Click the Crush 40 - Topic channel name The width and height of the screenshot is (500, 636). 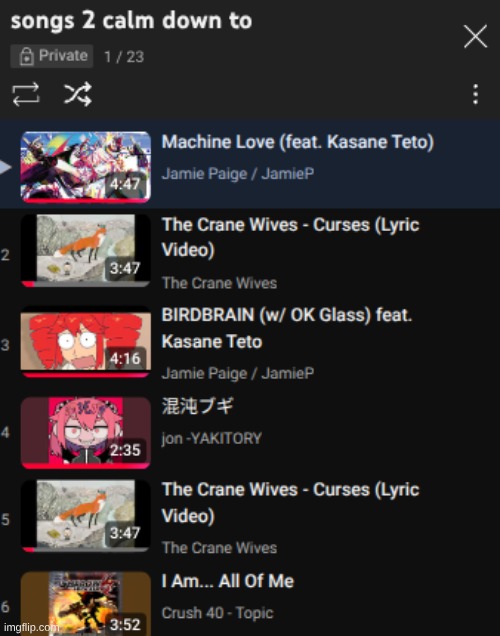(x=217, y=612)
